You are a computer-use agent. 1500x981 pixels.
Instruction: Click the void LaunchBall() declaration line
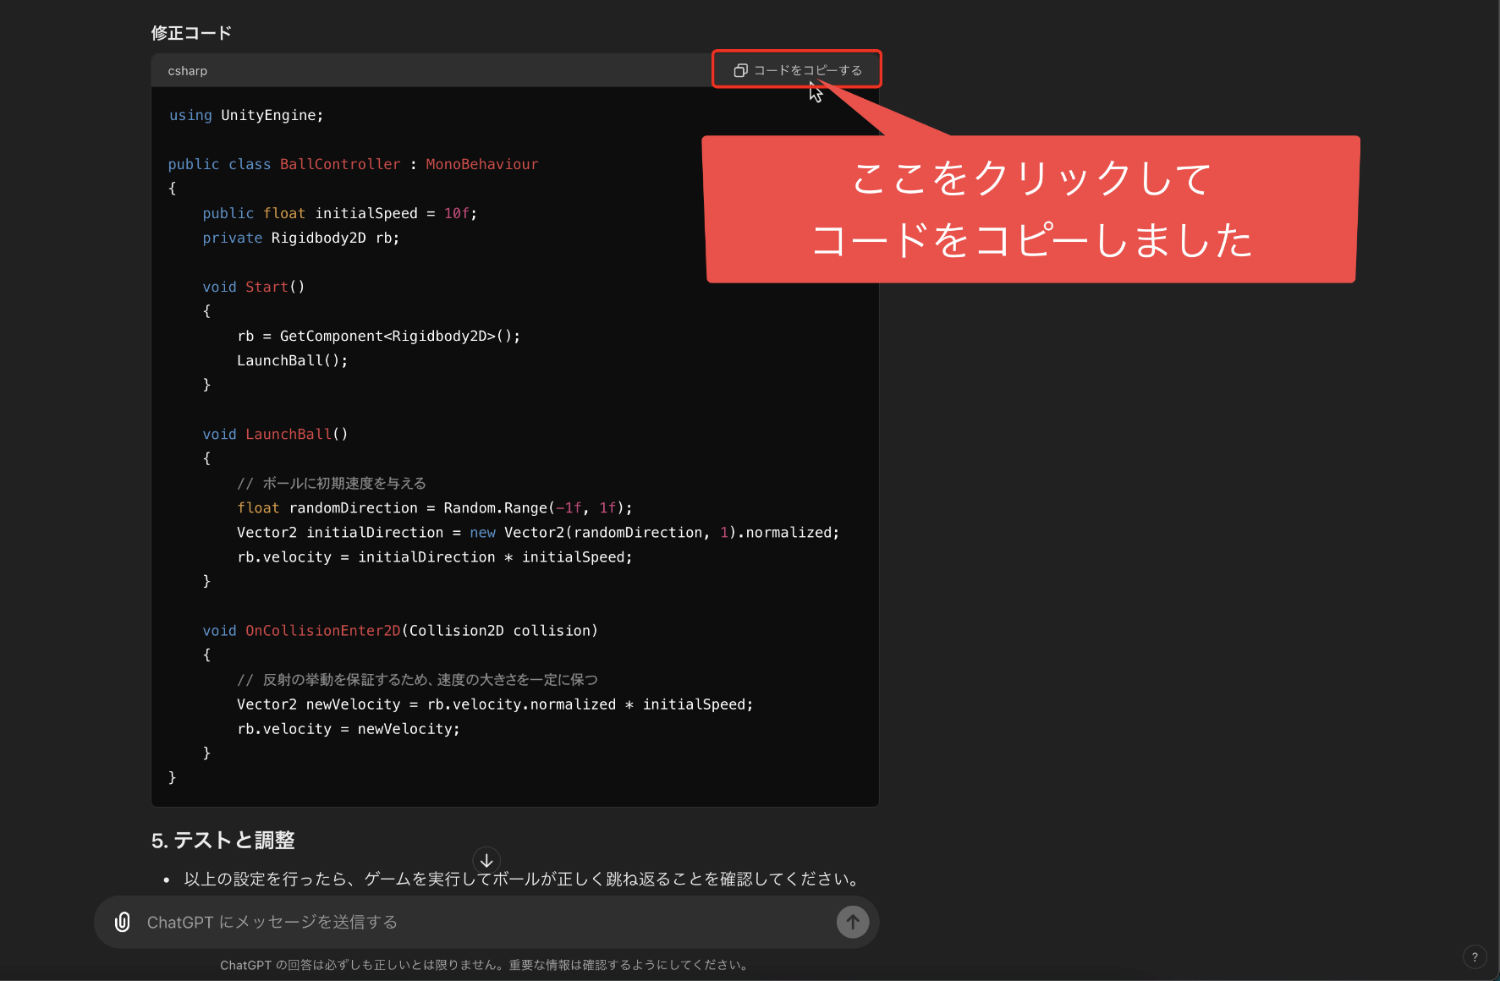pyautogui.click(x=275, y=434)
